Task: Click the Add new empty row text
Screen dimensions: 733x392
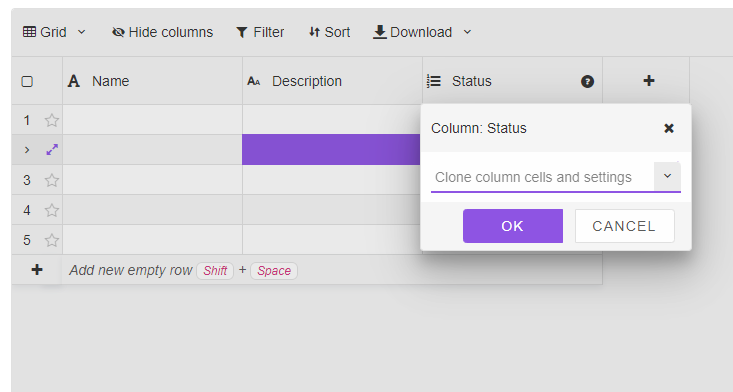Action: [130, 270]
